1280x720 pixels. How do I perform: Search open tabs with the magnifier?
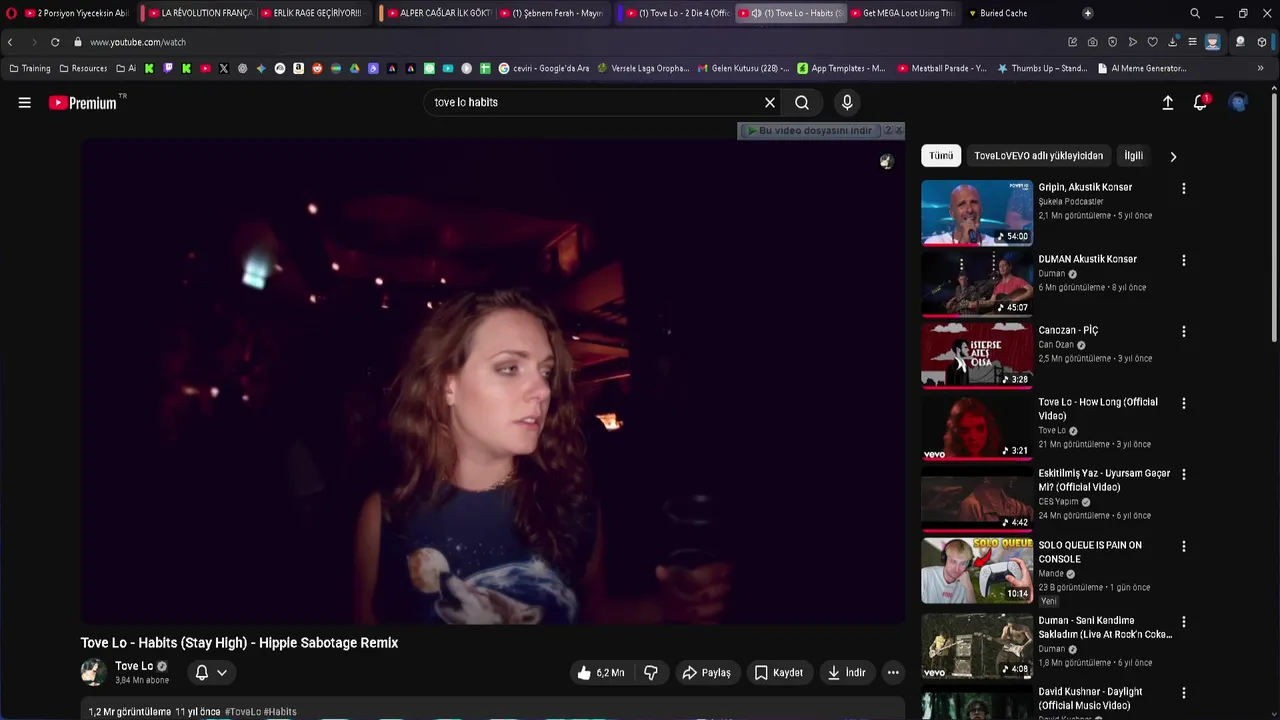[1195, 13]
